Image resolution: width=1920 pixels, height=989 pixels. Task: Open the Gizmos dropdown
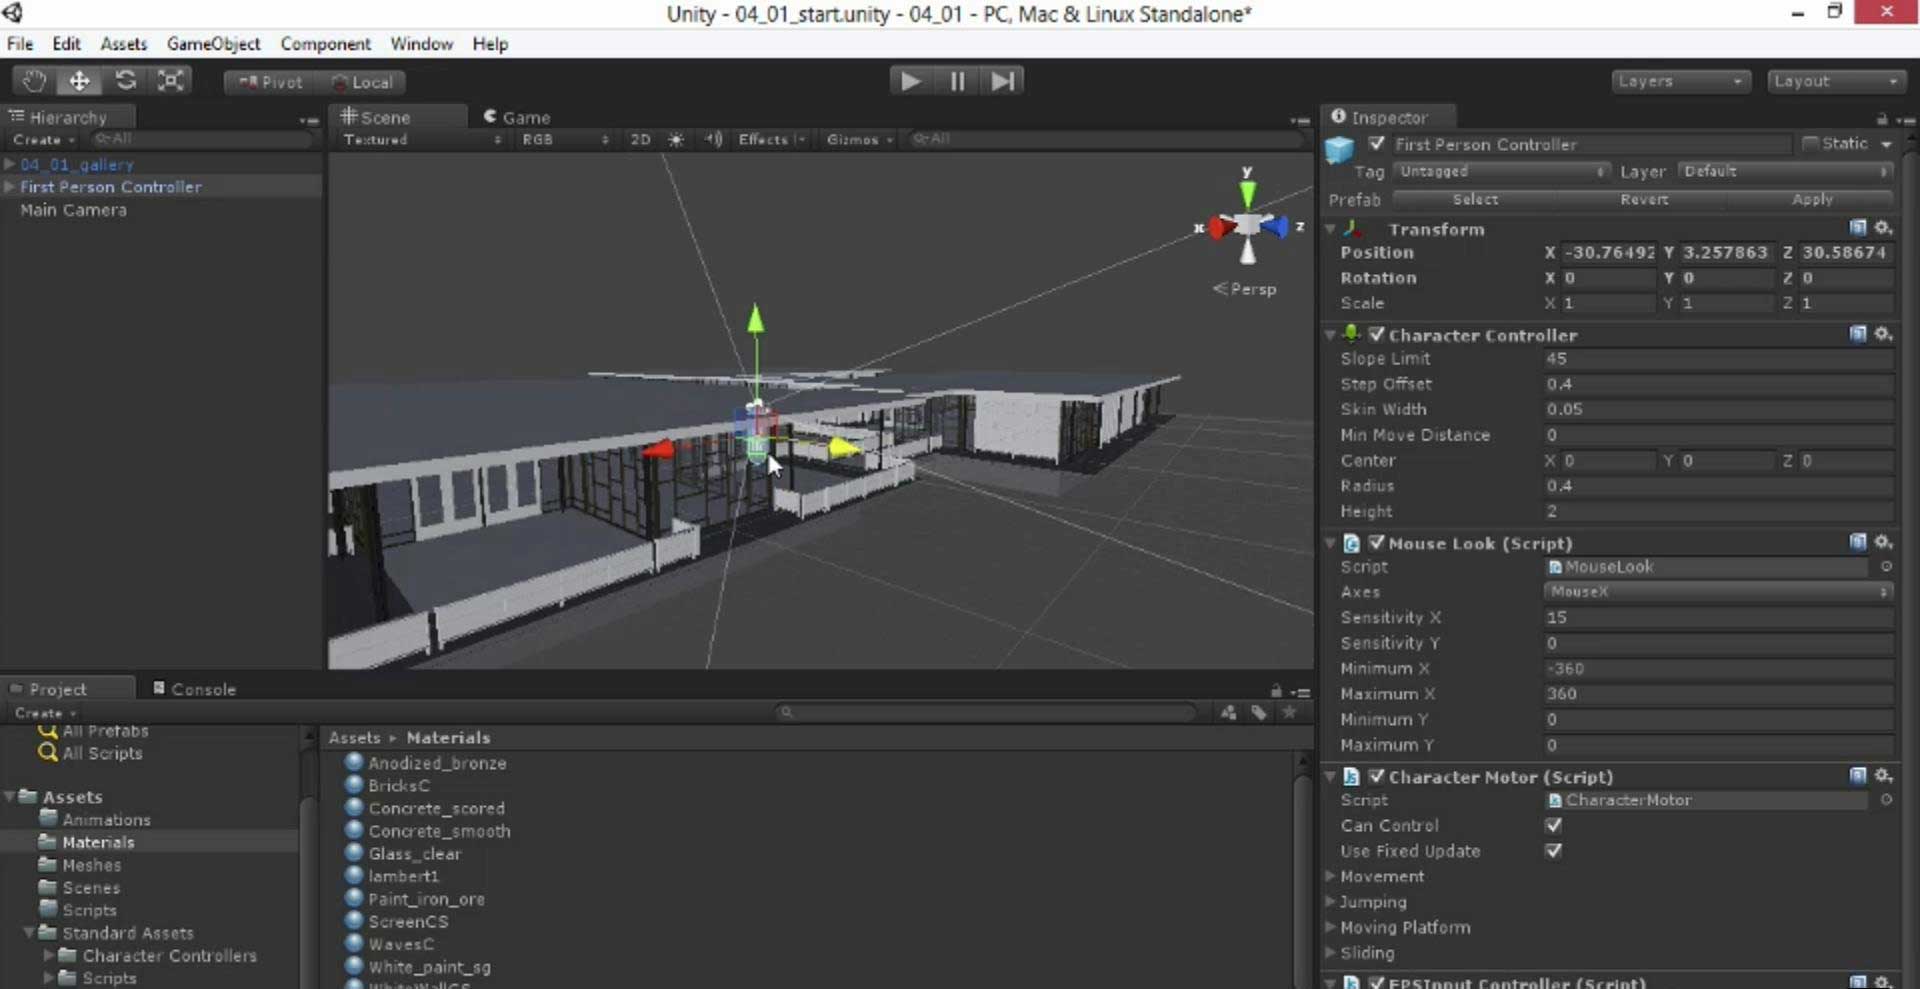click(859, 140)
